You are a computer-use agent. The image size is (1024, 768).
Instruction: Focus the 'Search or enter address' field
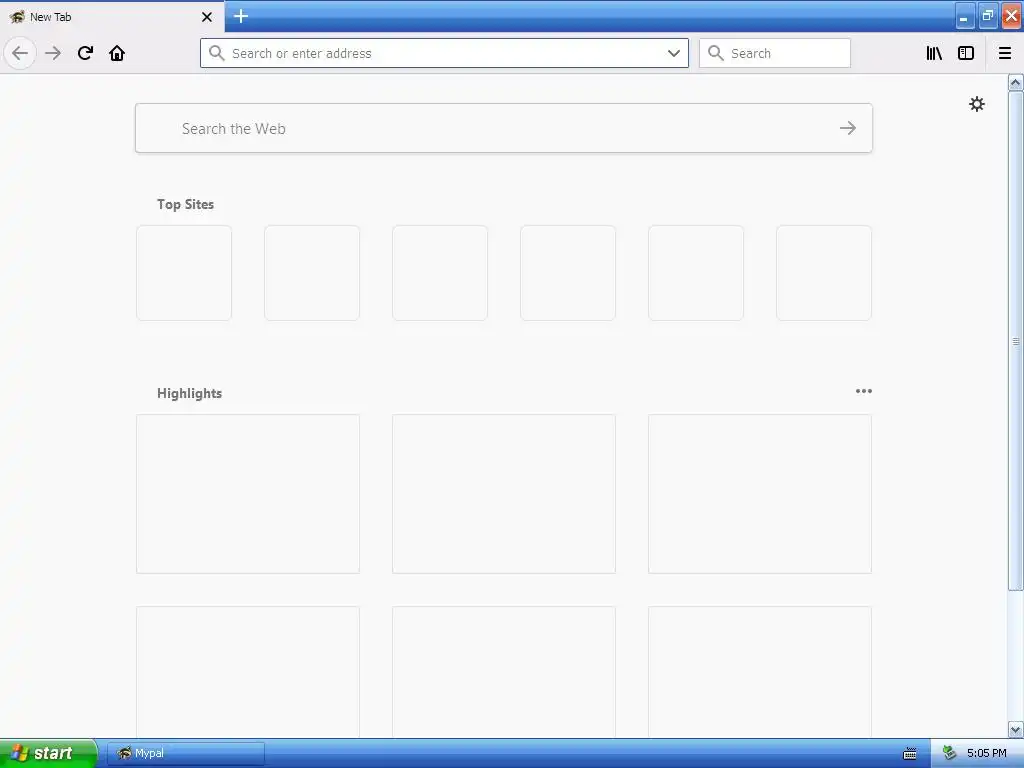[444, 53]
